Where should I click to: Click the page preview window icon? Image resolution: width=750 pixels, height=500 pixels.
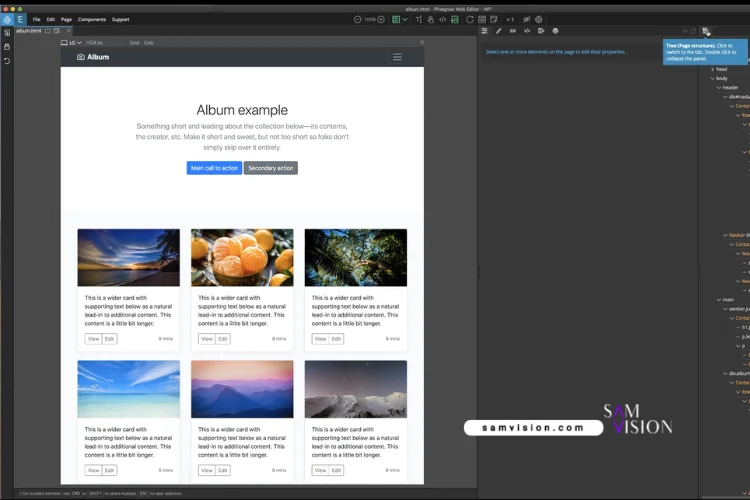point(494,20)
